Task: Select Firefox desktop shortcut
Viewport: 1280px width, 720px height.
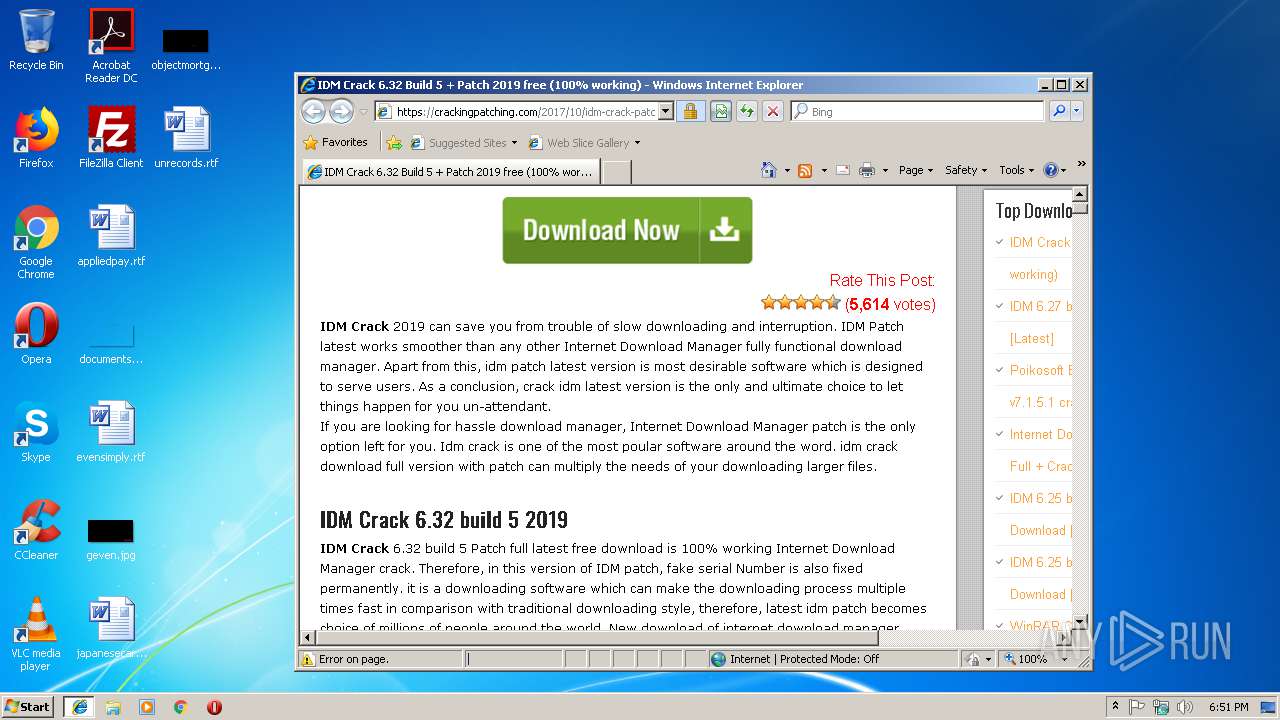Action: click(x=36, y=138)
